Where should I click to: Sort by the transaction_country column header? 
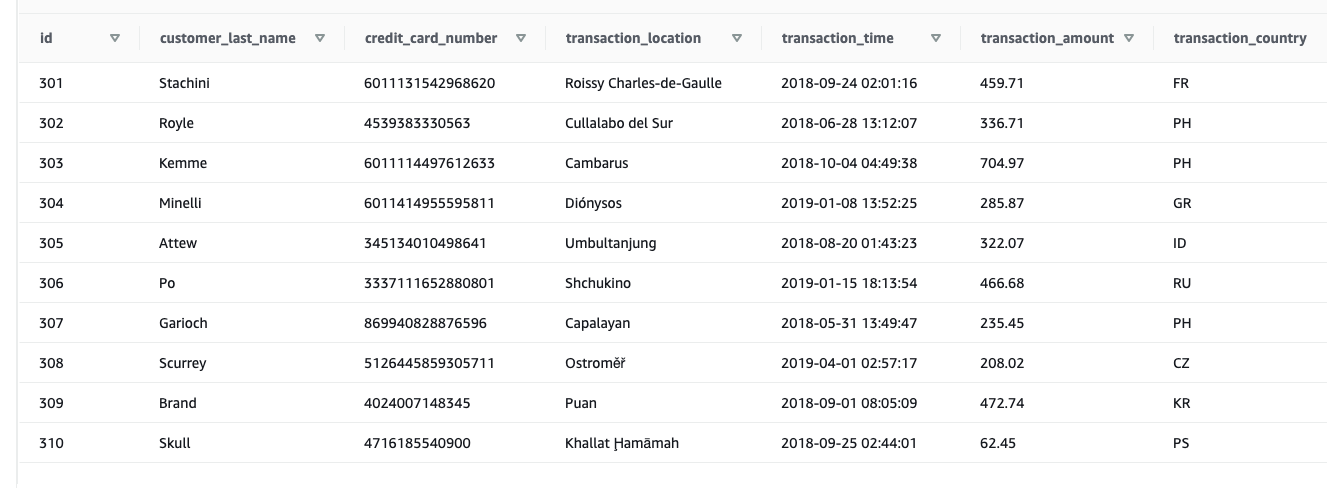(x=1240, y=39)
